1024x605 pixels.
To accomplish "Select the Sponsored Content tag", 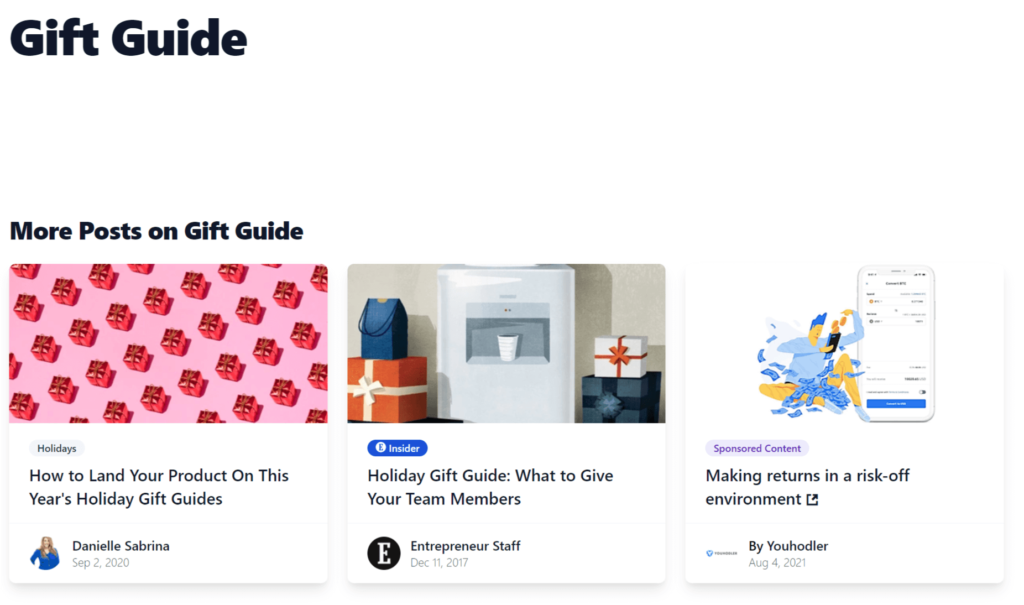I will click(757, 448).
